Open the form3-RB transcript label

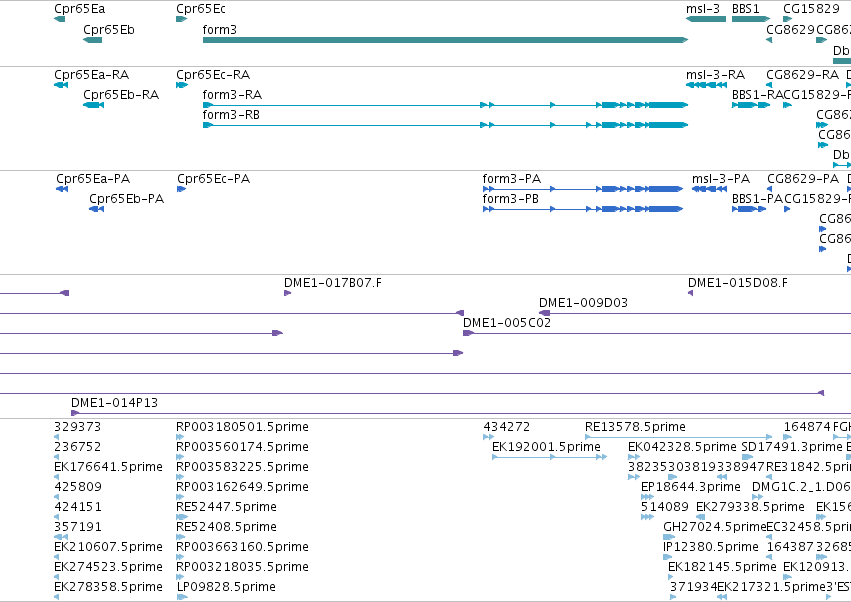point(231,115)
